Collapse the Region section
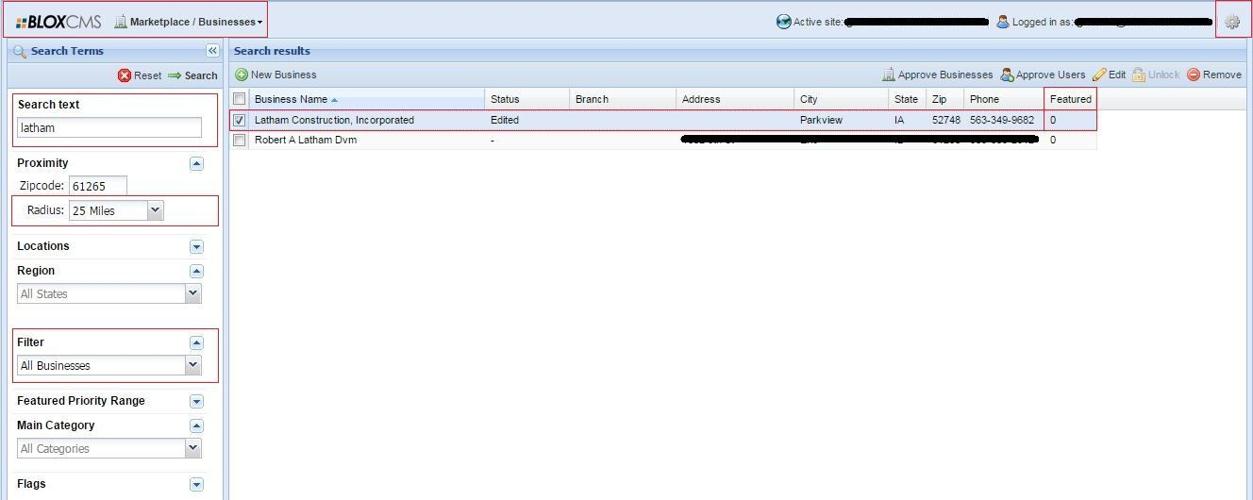This screenshot has height=500, width=1253. pyautogui.click(x=196, y=271)
